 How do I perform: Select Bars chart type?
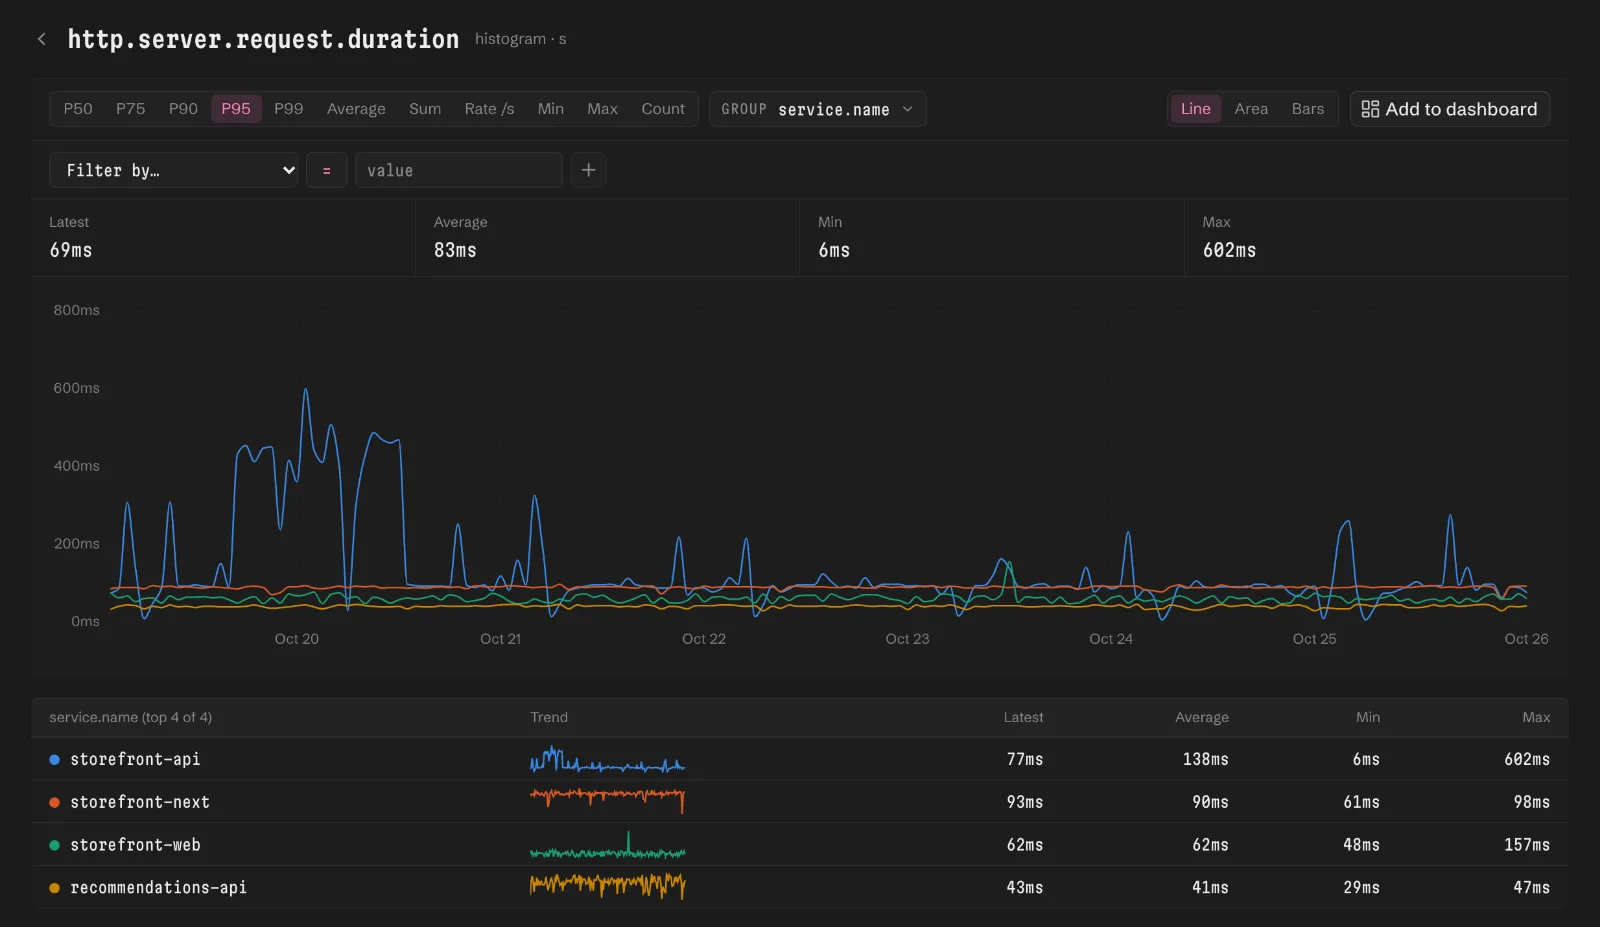tap(1308, 109)
